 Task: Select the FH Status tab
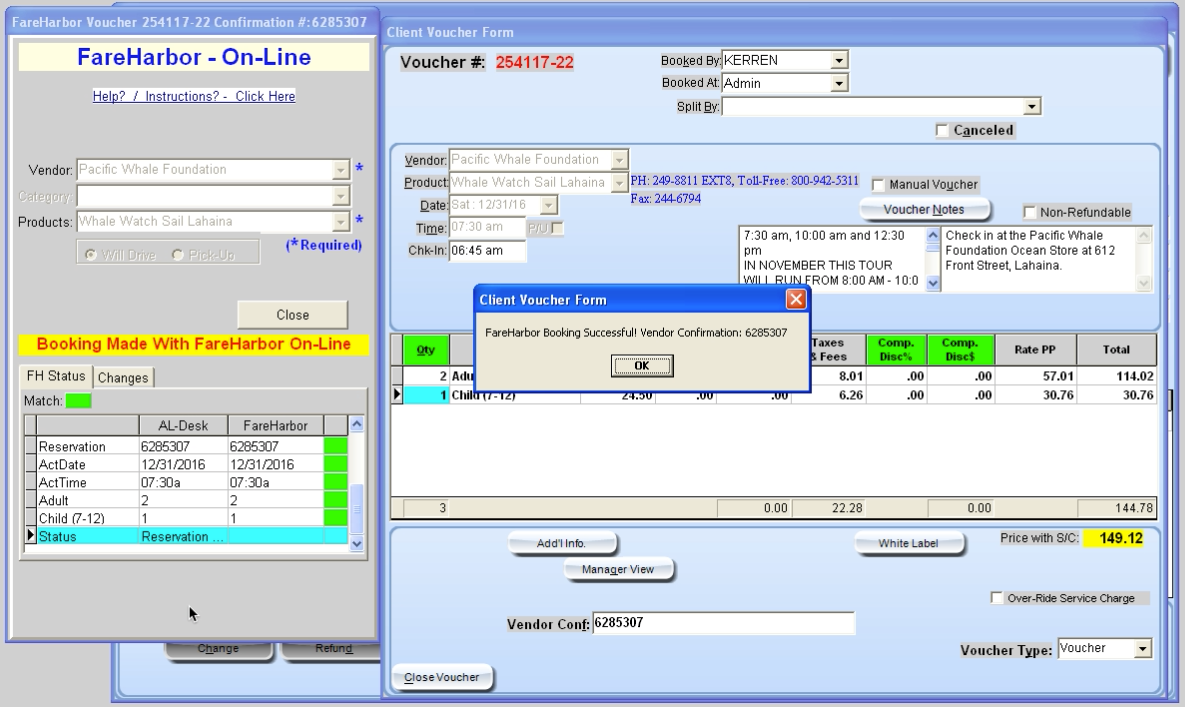coord(56,376)
